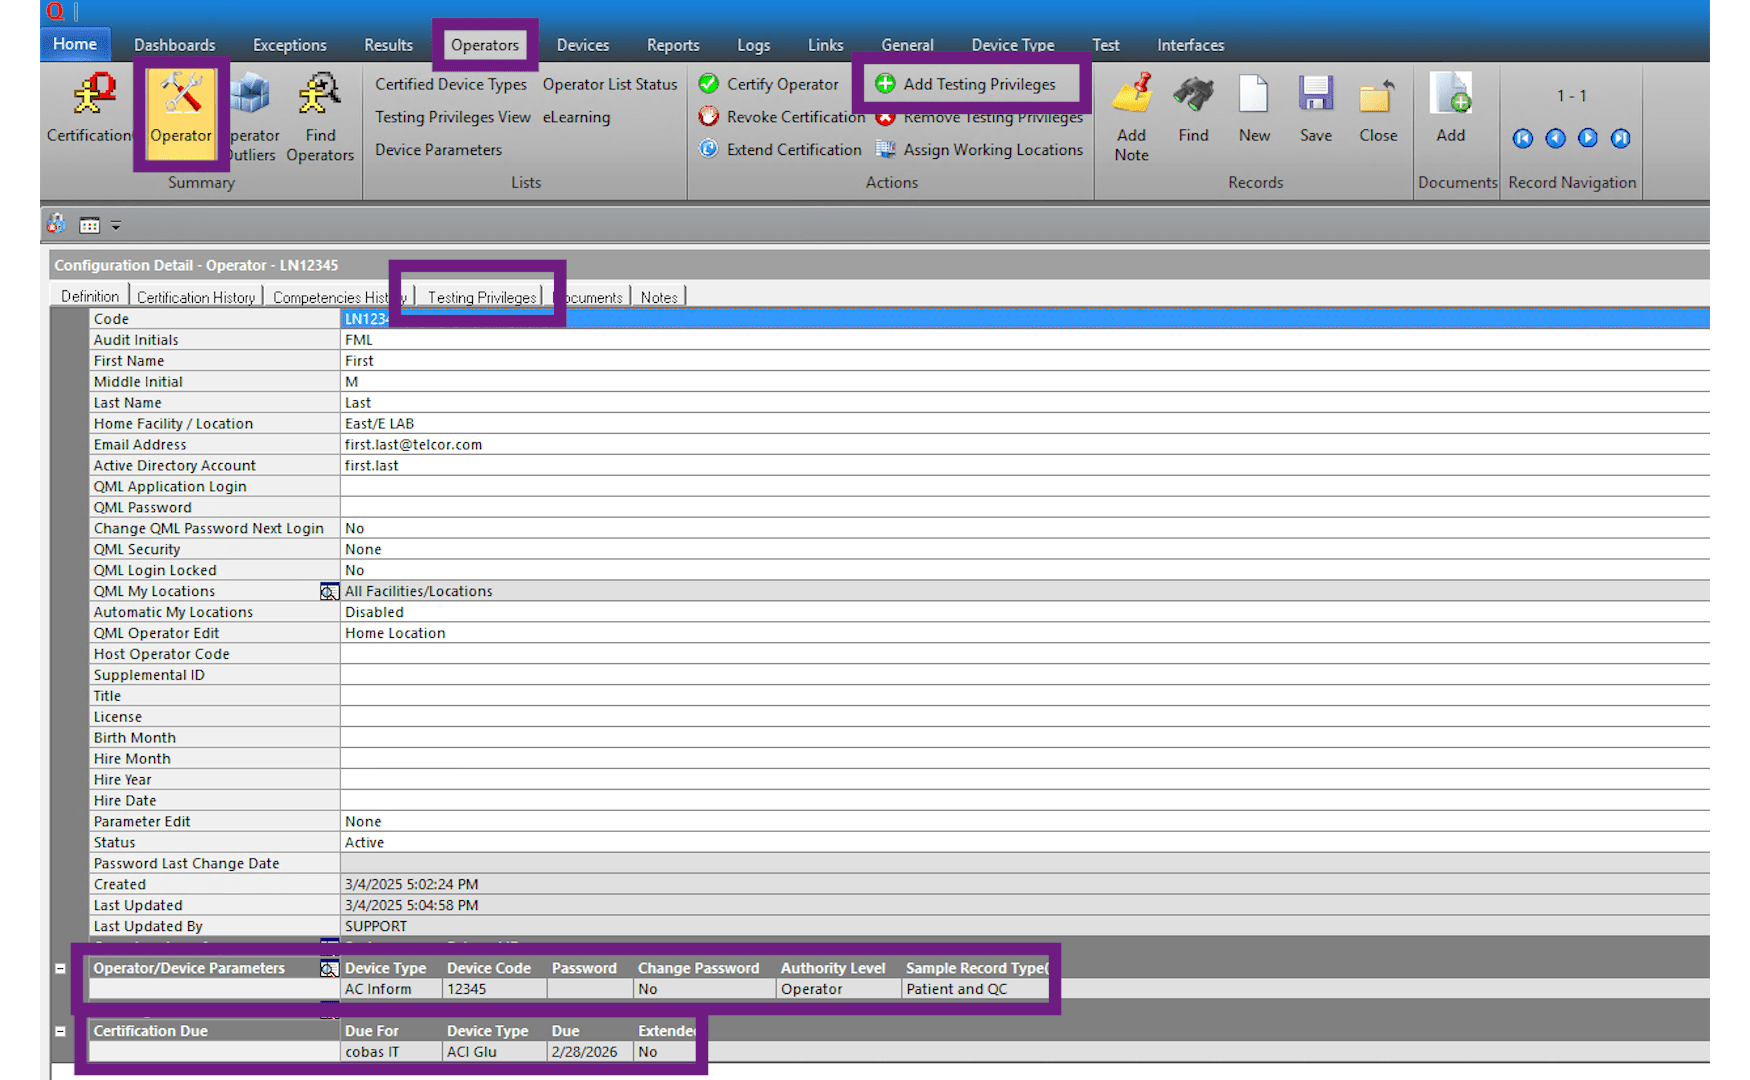Click the calendar icon in quick toolbar
The height and width of the screenshot is (1080, 1750).
pyautogui.click(x=89, y=225)
